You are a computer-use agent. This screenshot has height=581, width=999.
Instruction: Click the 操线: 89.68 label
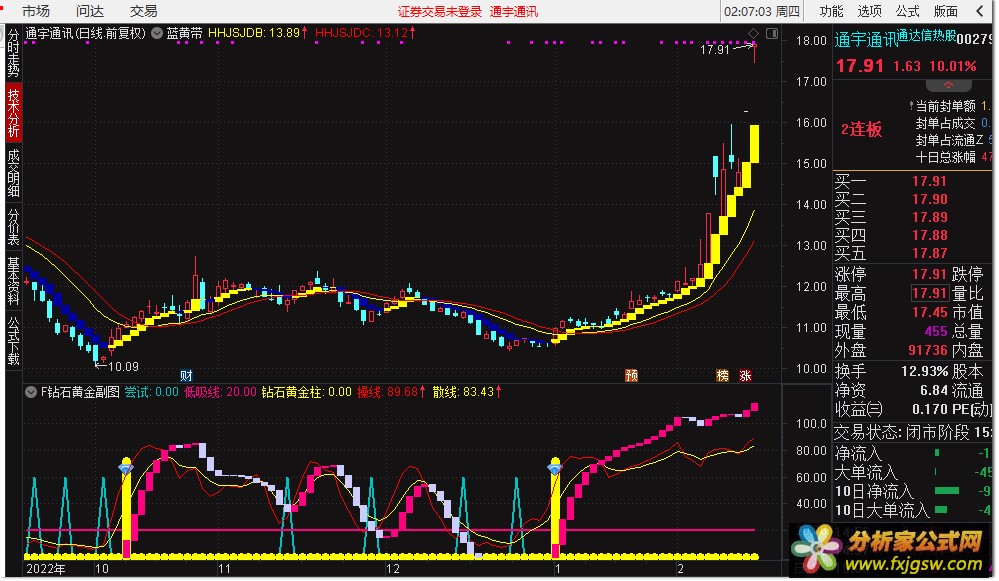(391, 392)
